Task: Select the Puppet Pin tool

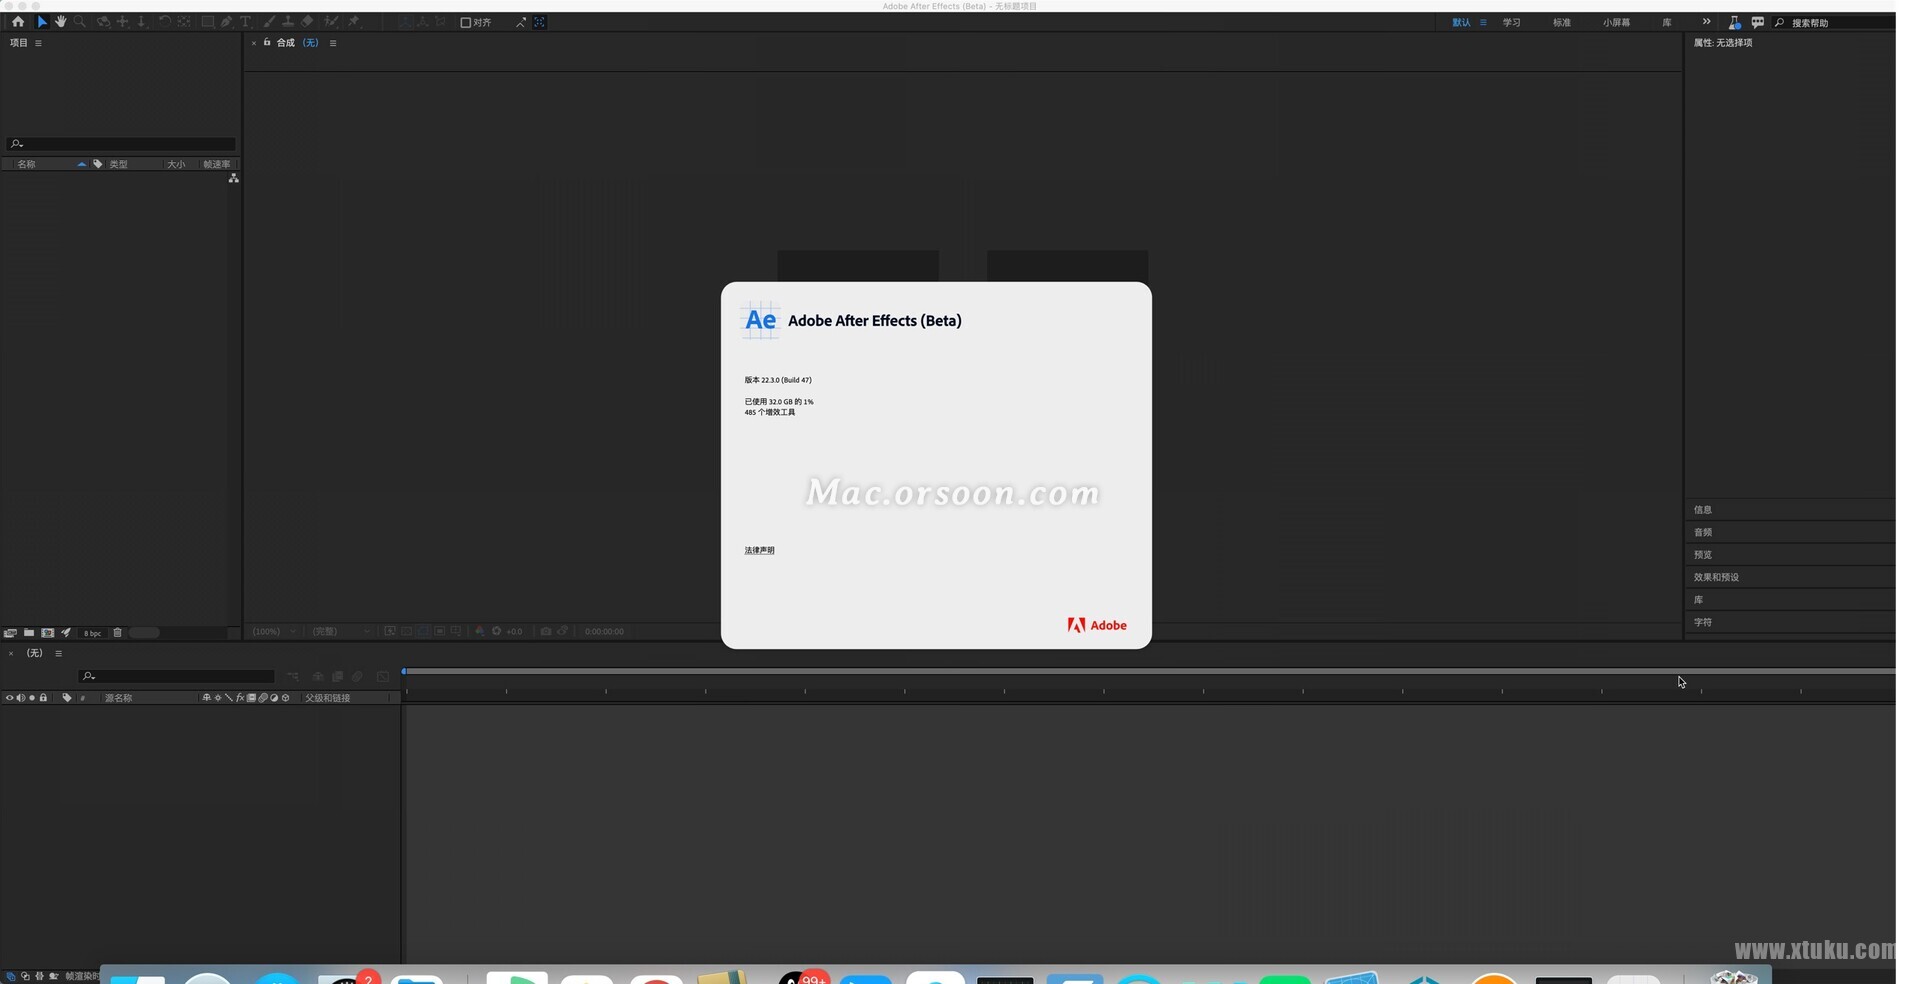Action: (353, 21)
